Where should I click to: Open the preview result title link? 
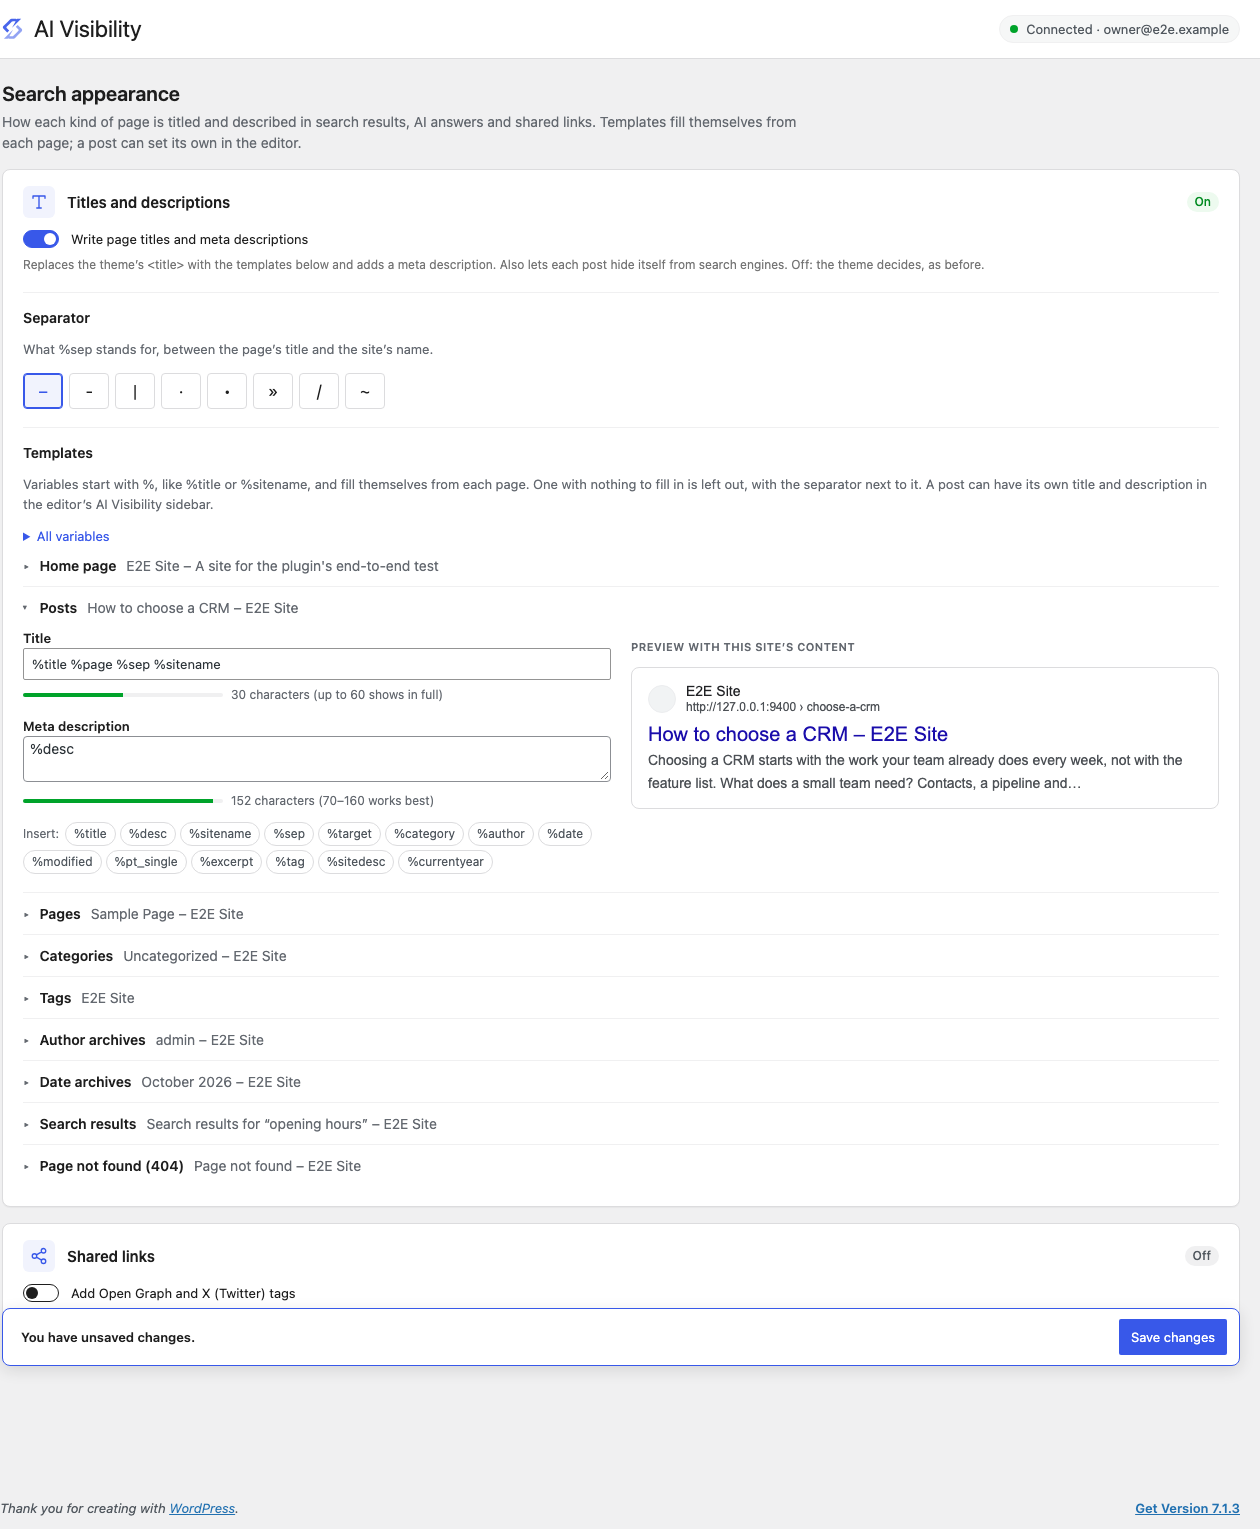point(798,734)
